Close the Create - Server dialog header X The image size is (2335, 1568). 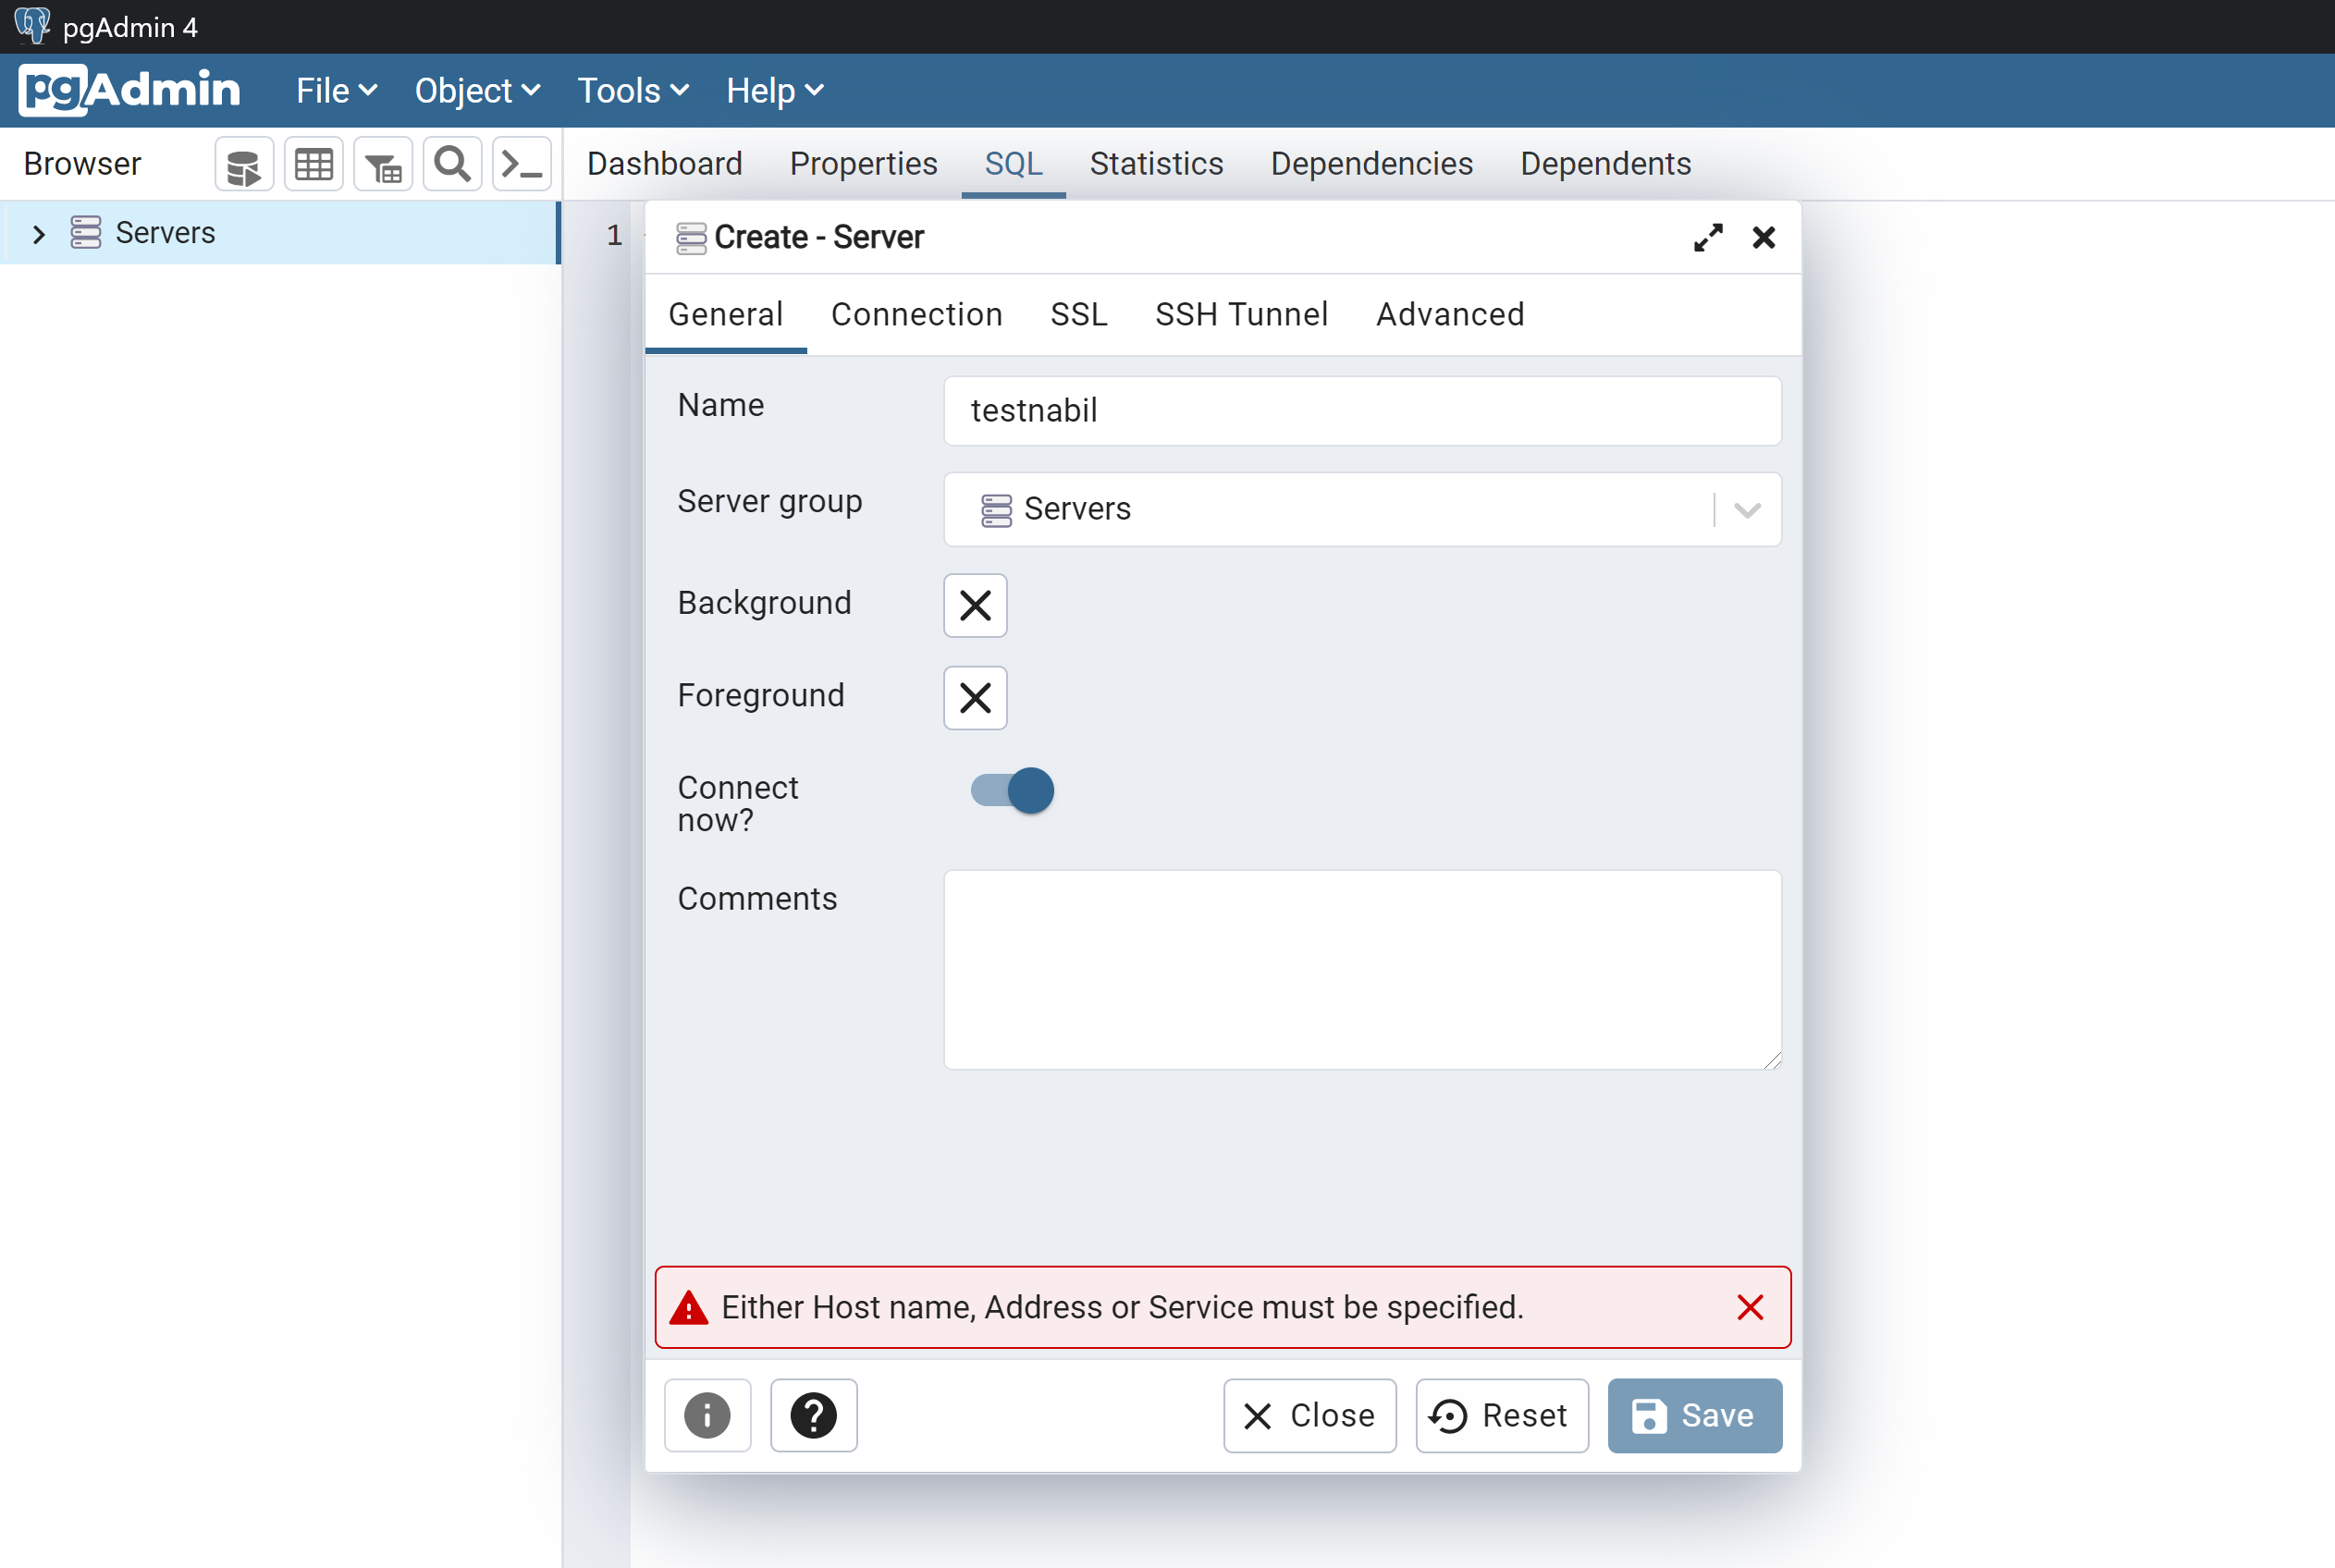[x=1764, y=238]
